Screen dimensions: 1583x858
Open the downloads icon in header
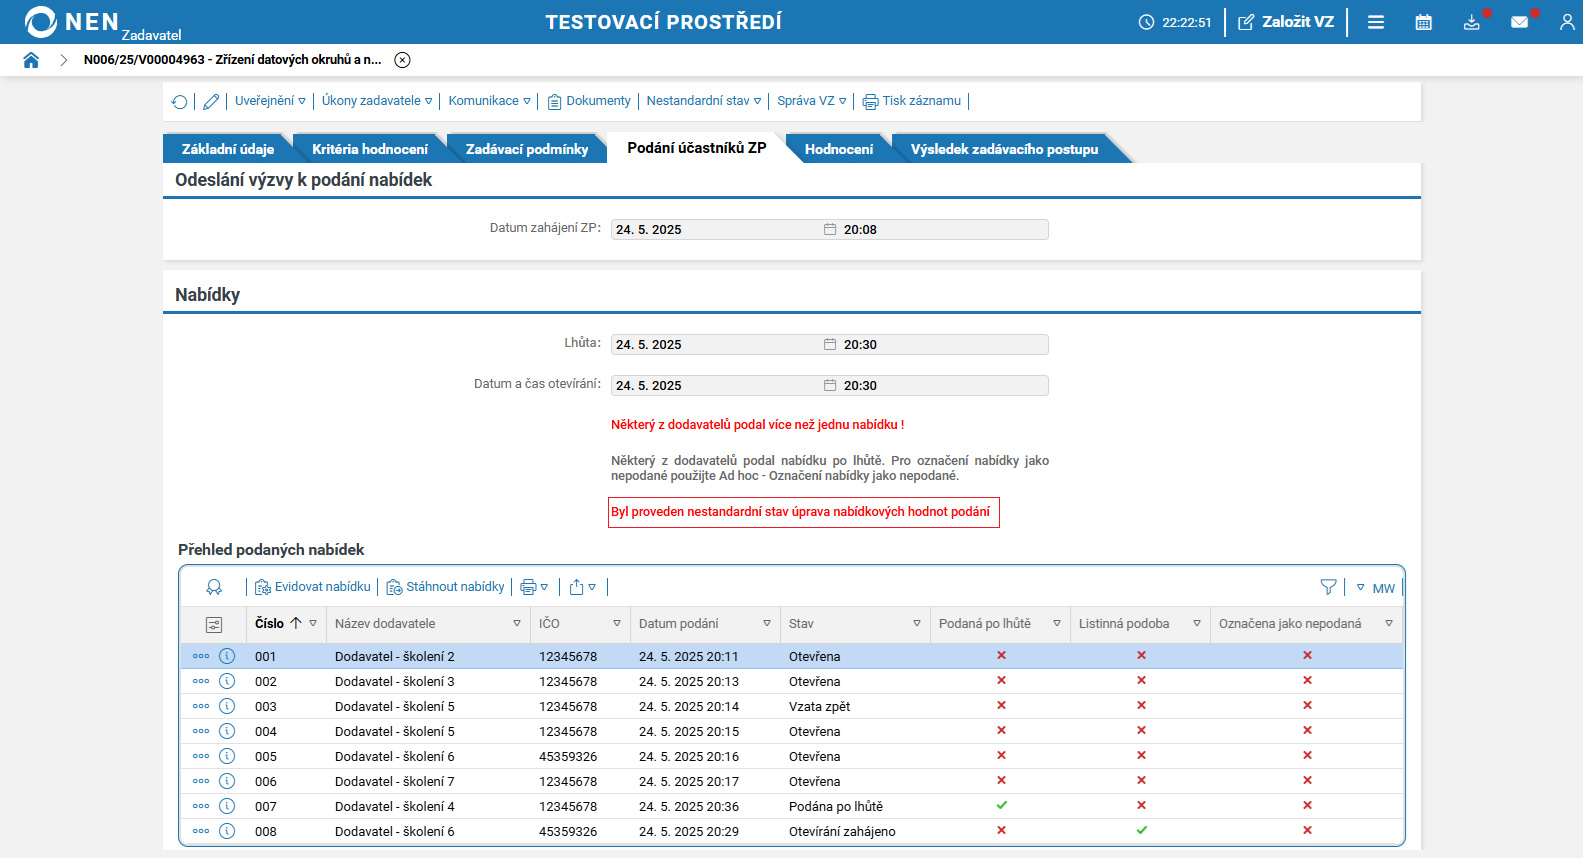click(x=1471, y=22)
